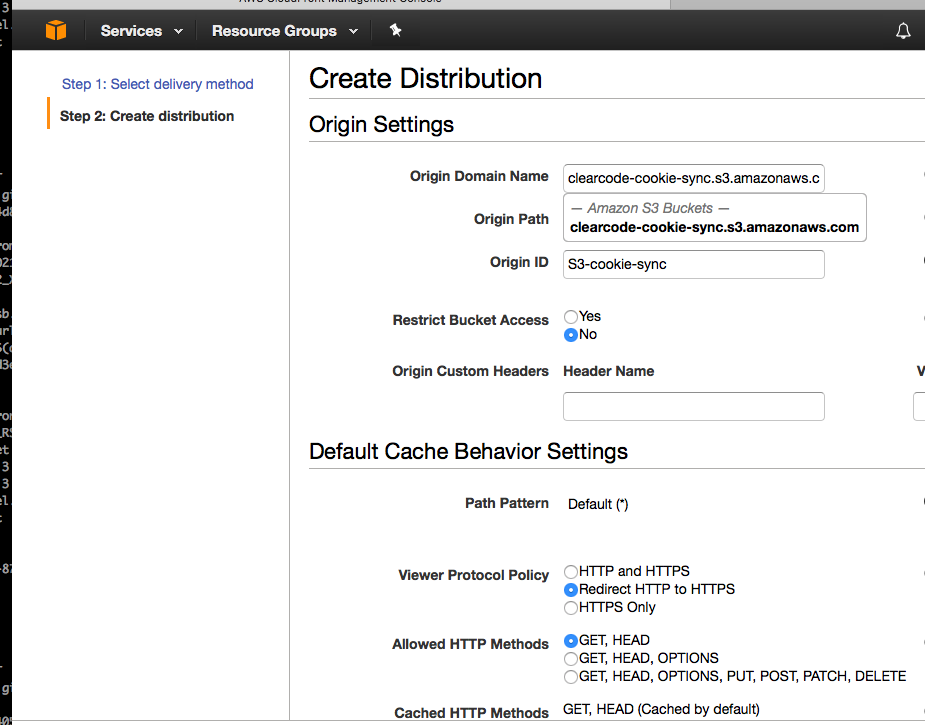
Task: Open the notifications bell icon
Action: [x=903, y=31]
